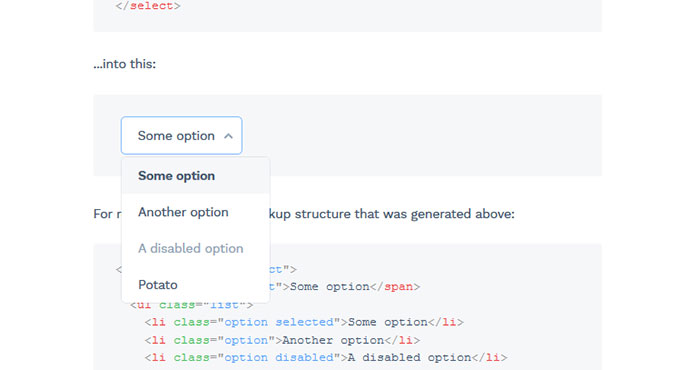
Task: Click the span code line with Some option
Action: point(345,287)
